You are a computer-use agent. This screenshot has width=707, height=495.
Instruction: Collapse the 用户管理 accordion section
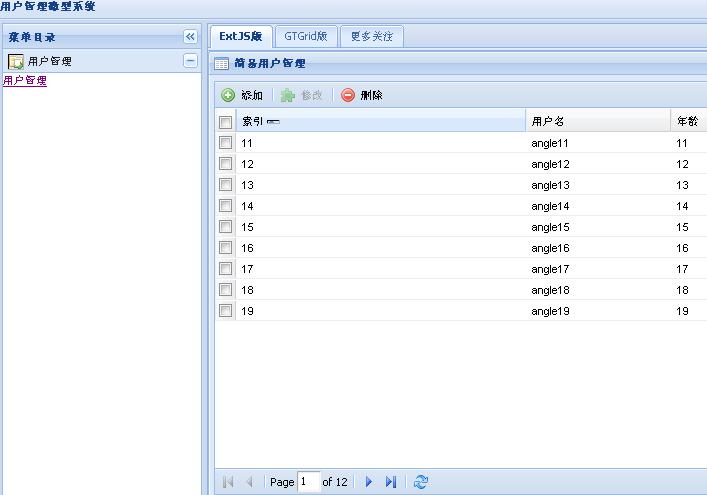(190, 61)
